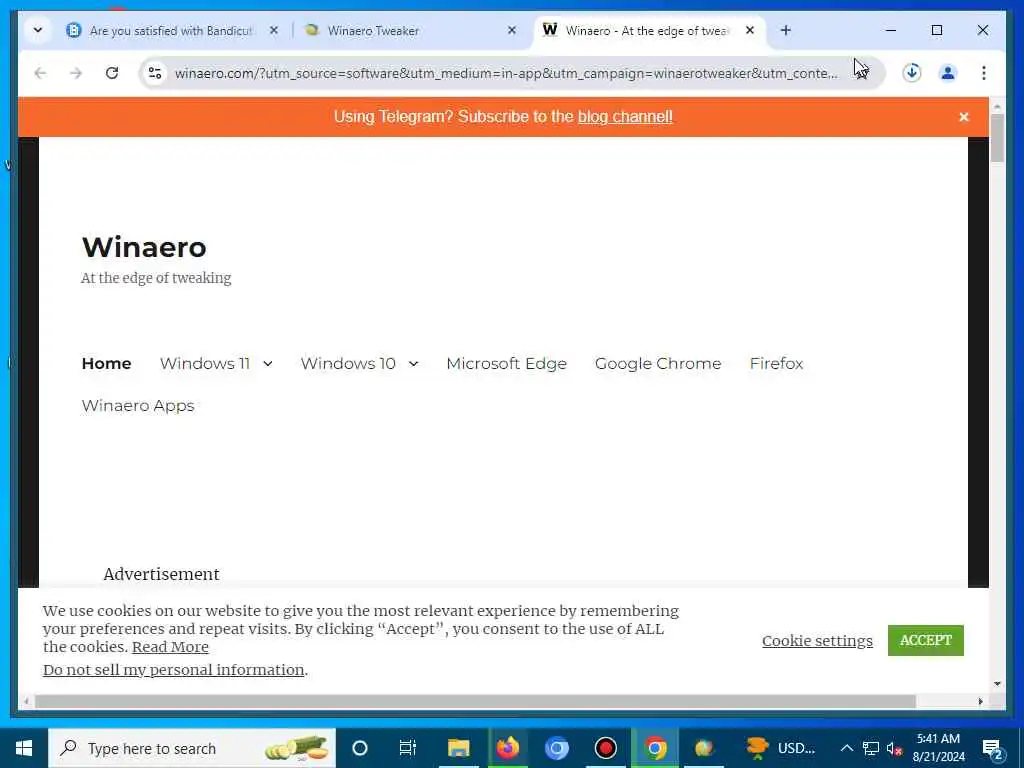Click the scroll down arrow
Screen dimensions: 1024x768
pyautogui.click(x=997, y=684)
